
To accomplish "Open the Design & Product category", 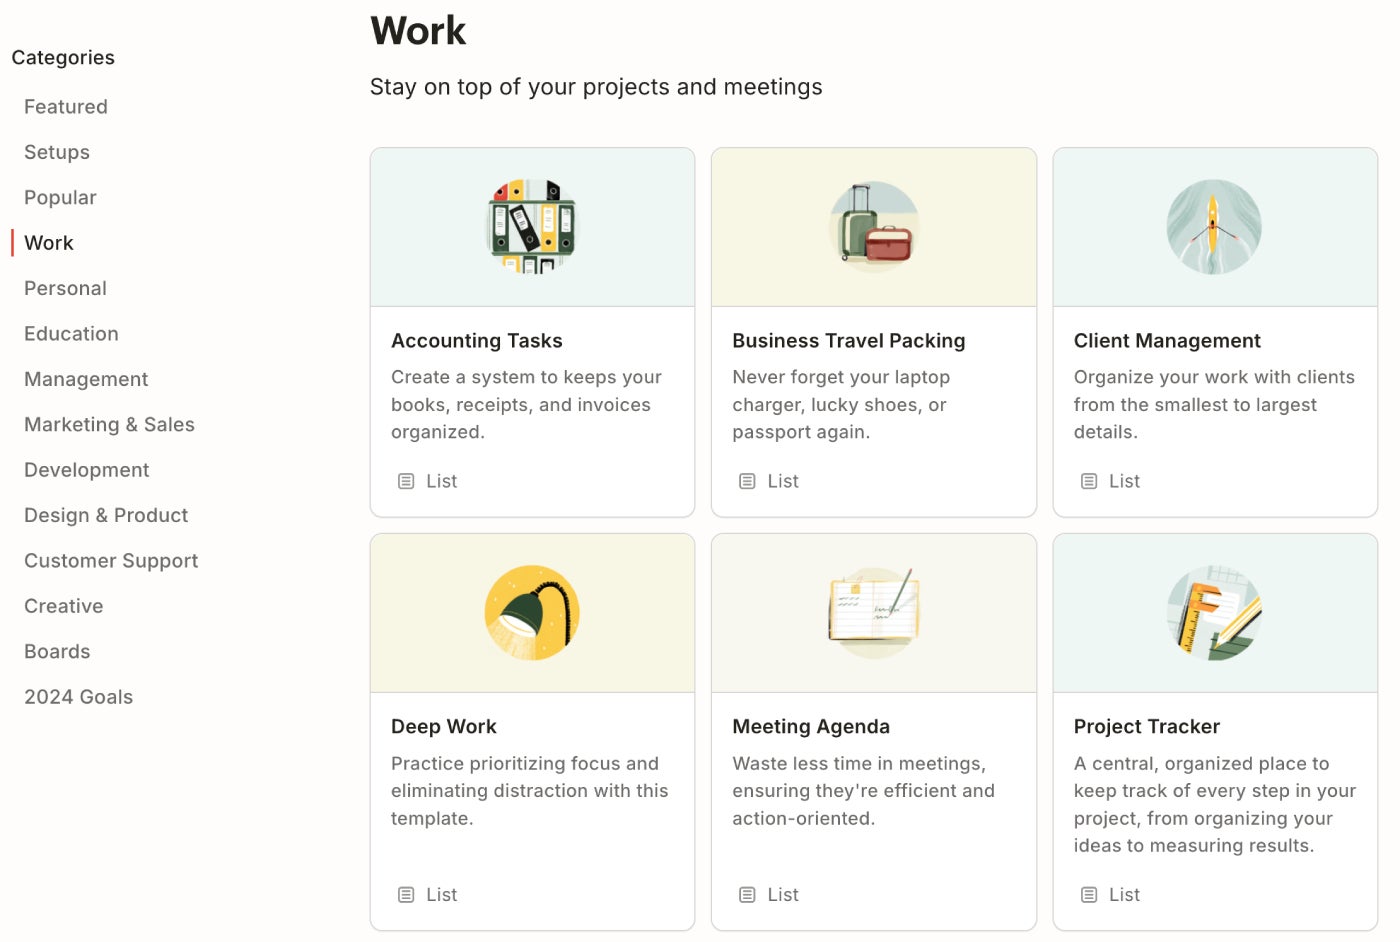I will (106, 515).
